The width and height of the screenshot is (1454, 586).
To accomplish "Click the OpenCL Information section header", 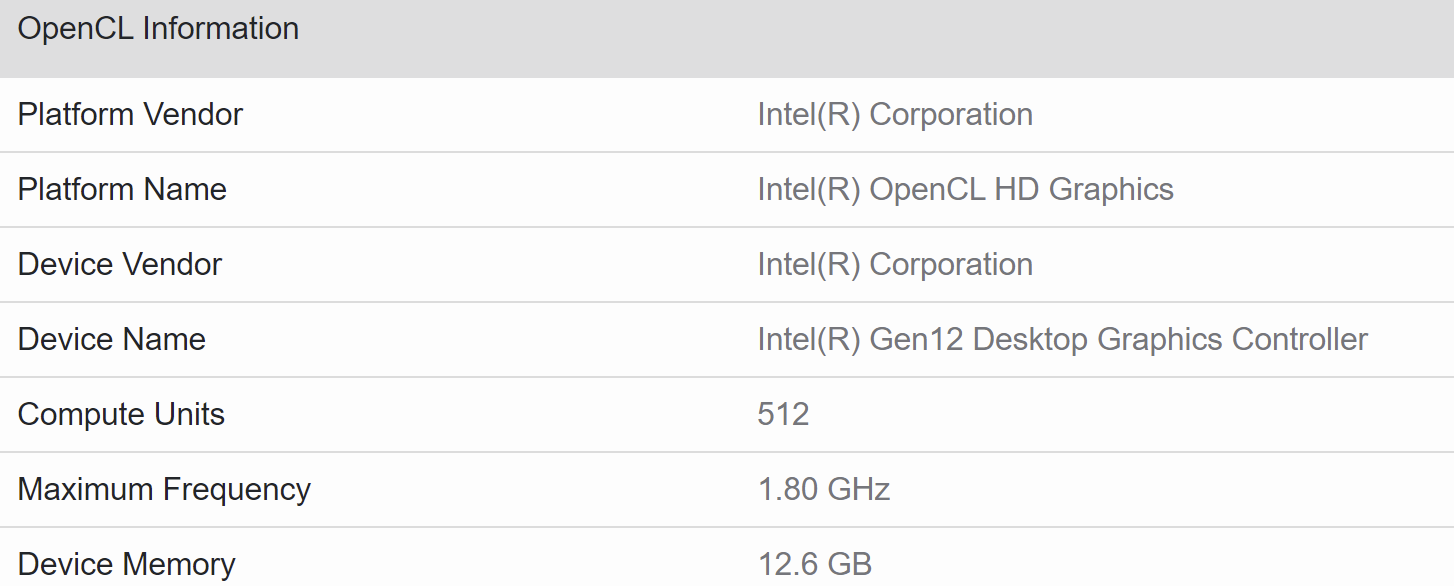I will click(x=158, y=29).
